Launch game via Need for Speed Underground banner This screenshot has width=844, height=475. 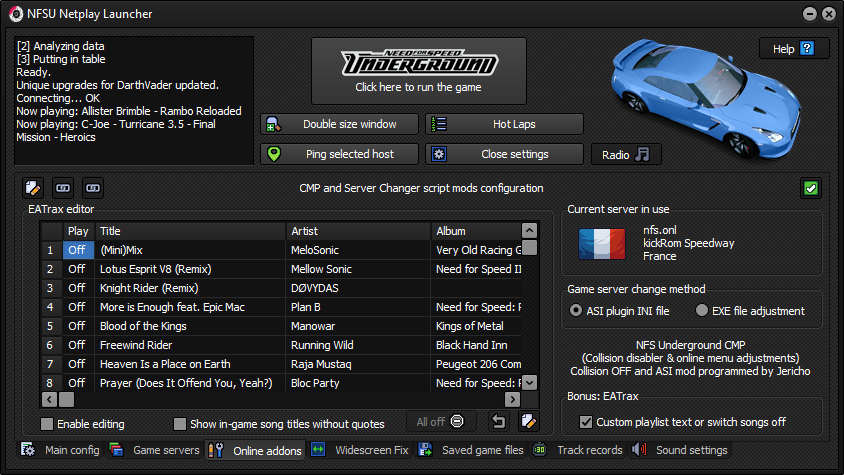tap(418, 71)
